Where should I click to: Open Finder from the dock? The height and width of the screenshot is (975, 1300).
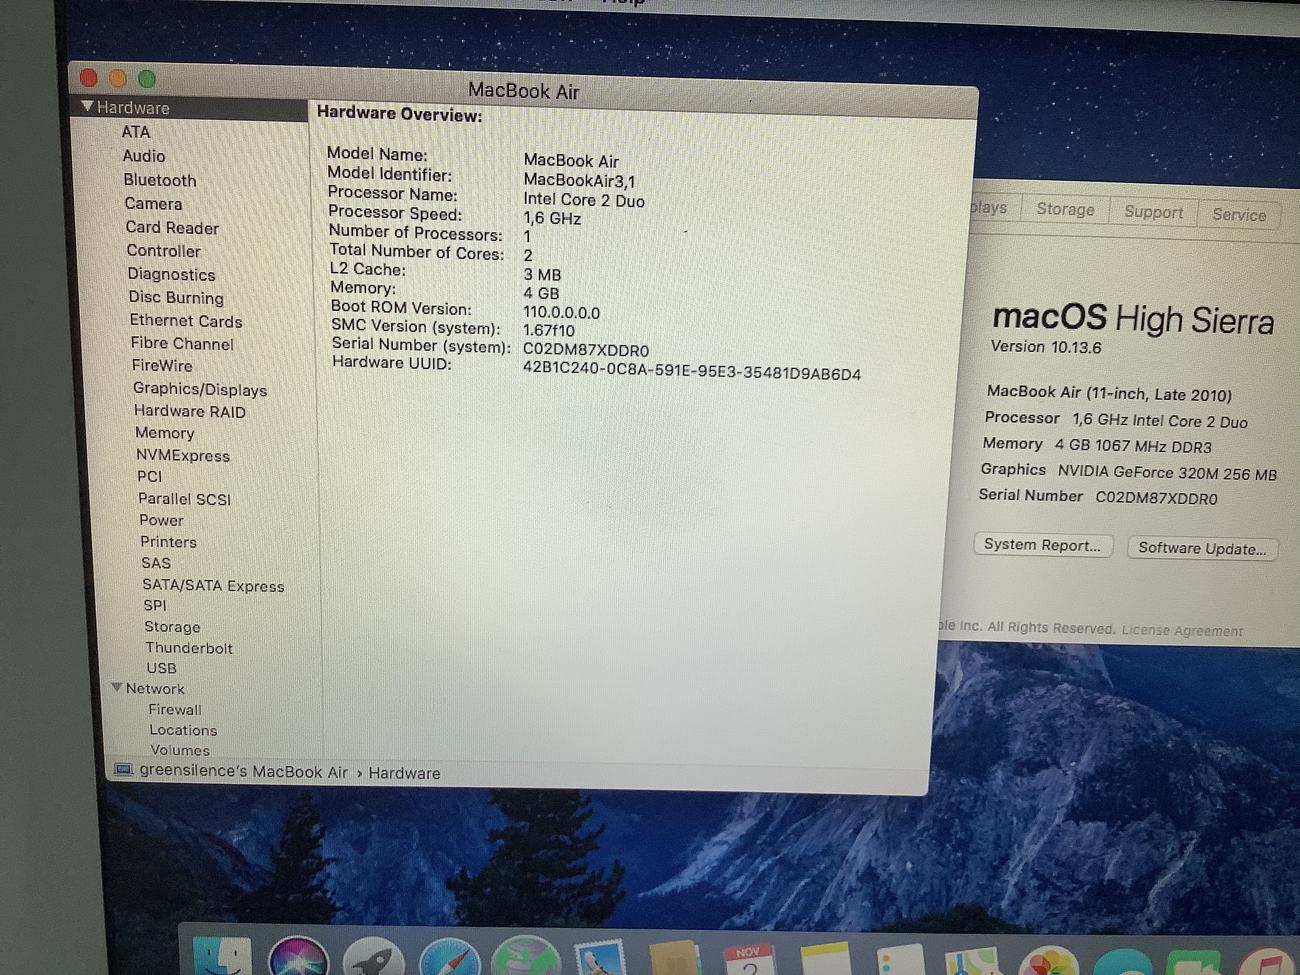(x=222, y=958)
